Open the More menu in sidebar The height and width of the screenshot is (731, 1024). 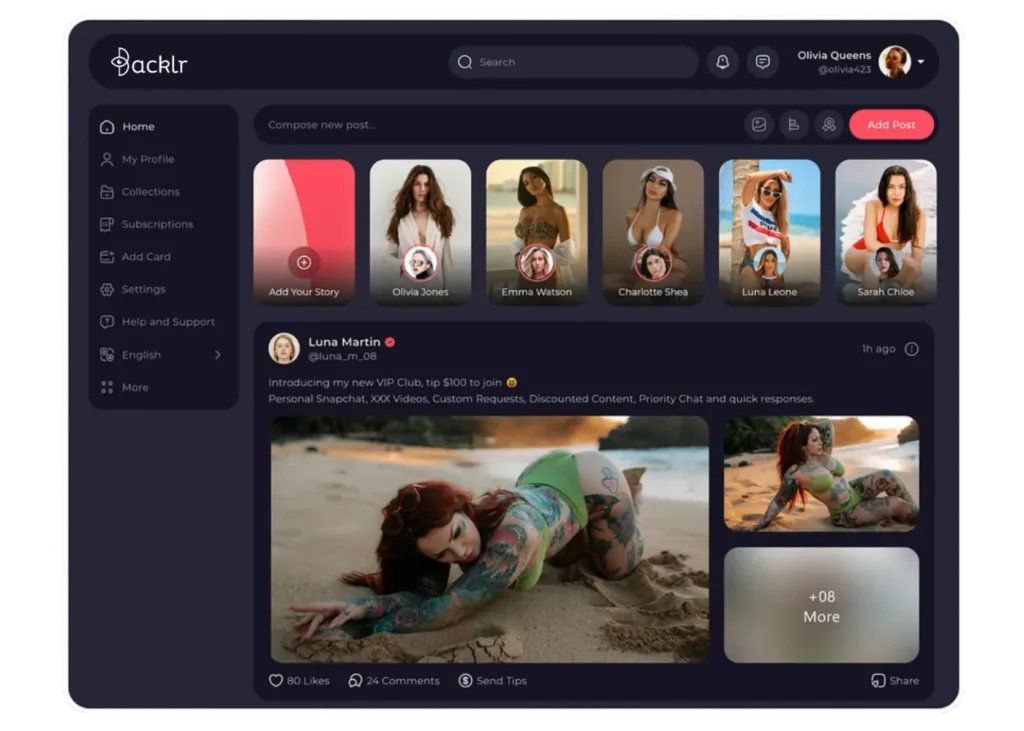pos(134,388)
